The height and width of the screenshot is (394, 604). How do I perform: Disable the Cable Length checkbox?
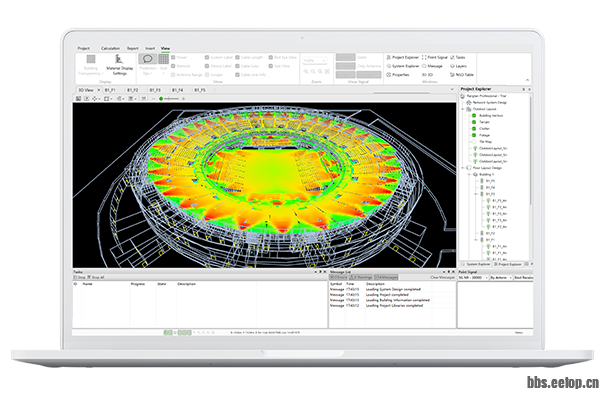pos(237,57)
